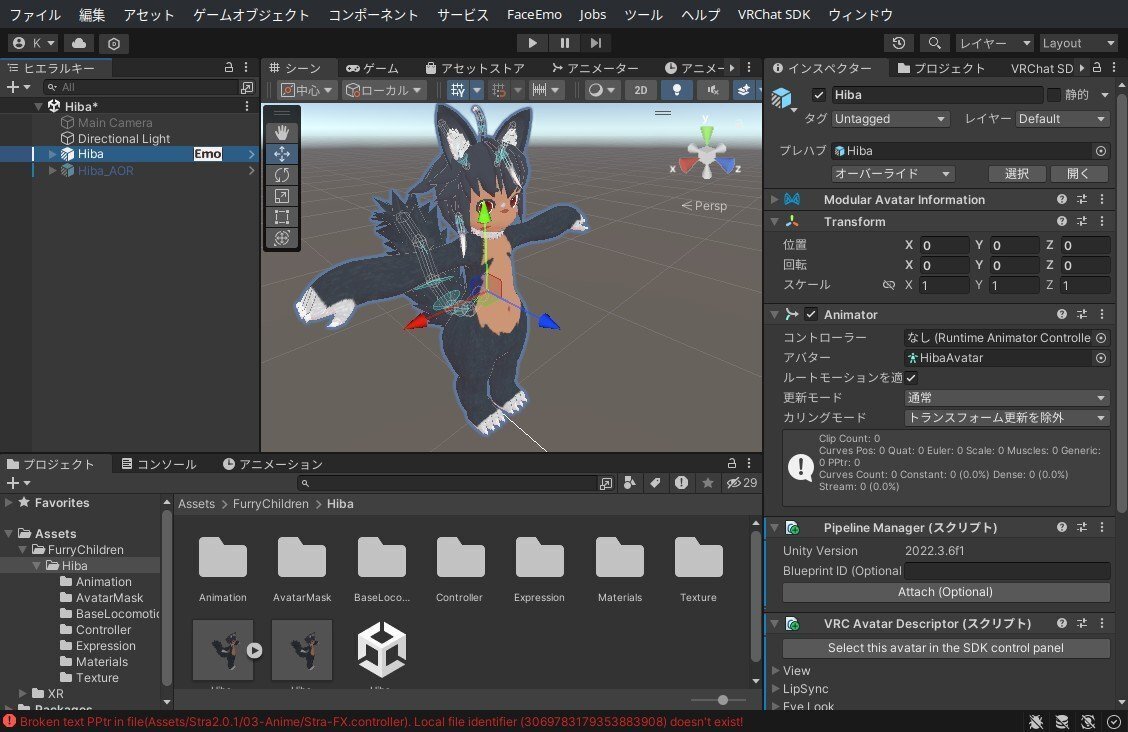This screenshot has height=732, width=1128.
Task: Switch to the Asset Store tab
Action: point(475,68)
